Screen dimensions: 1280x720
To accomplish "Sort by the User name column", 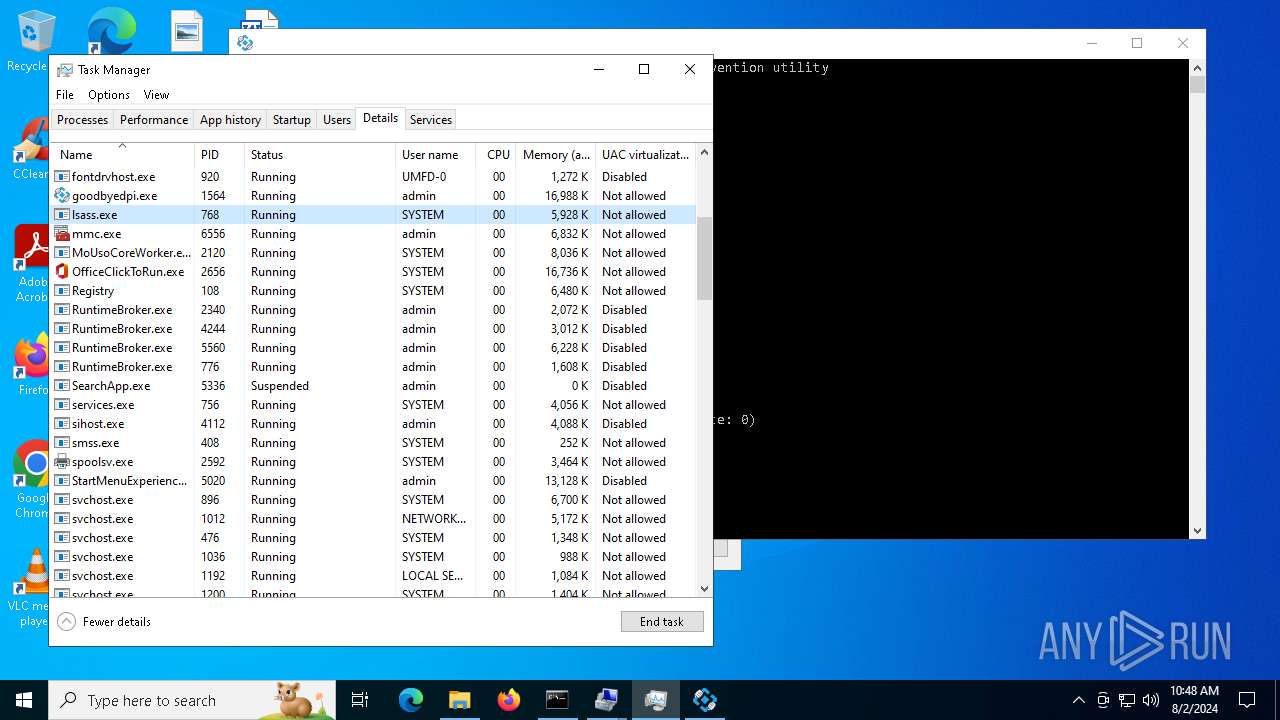I will pyautogui.click(x=437, y=155).
